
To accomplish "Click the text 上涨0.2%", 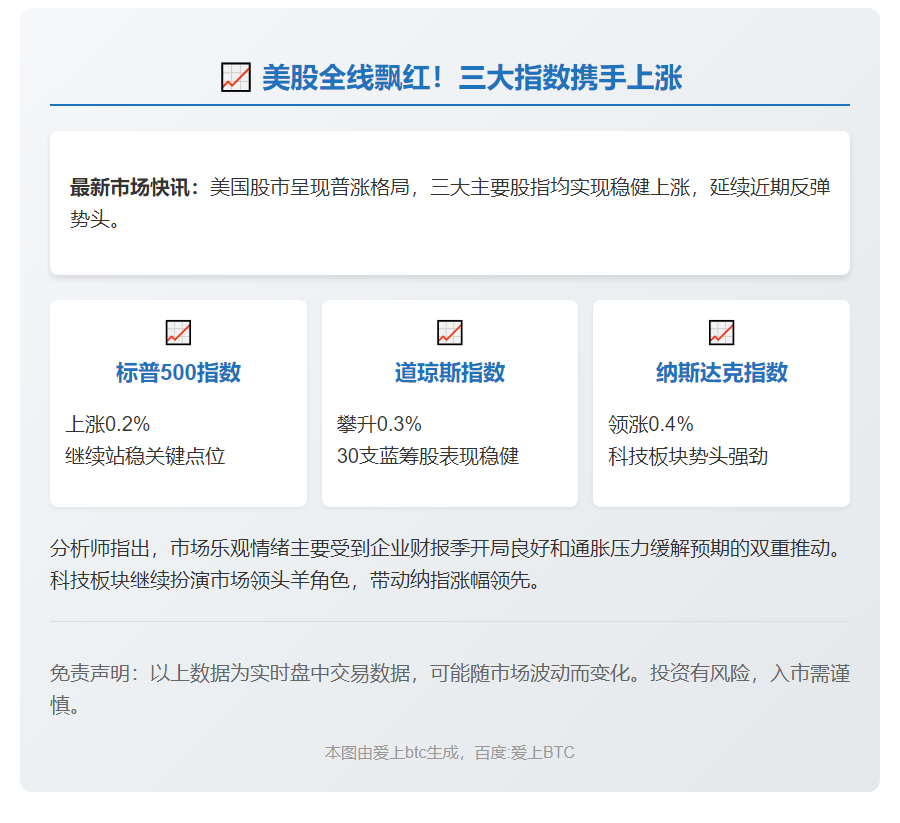I will [107, 425].
